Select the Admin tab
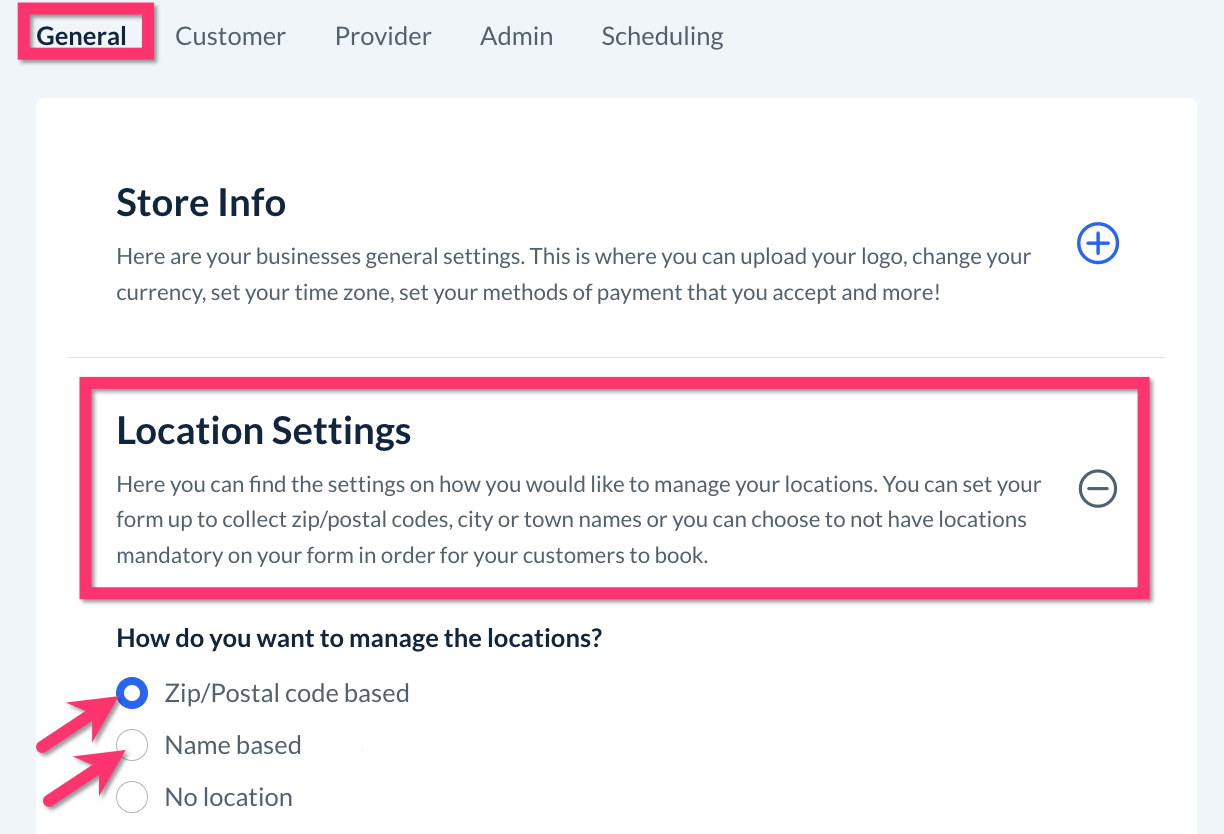Viewport: 1224px width, 834px height. pos(516,37)
